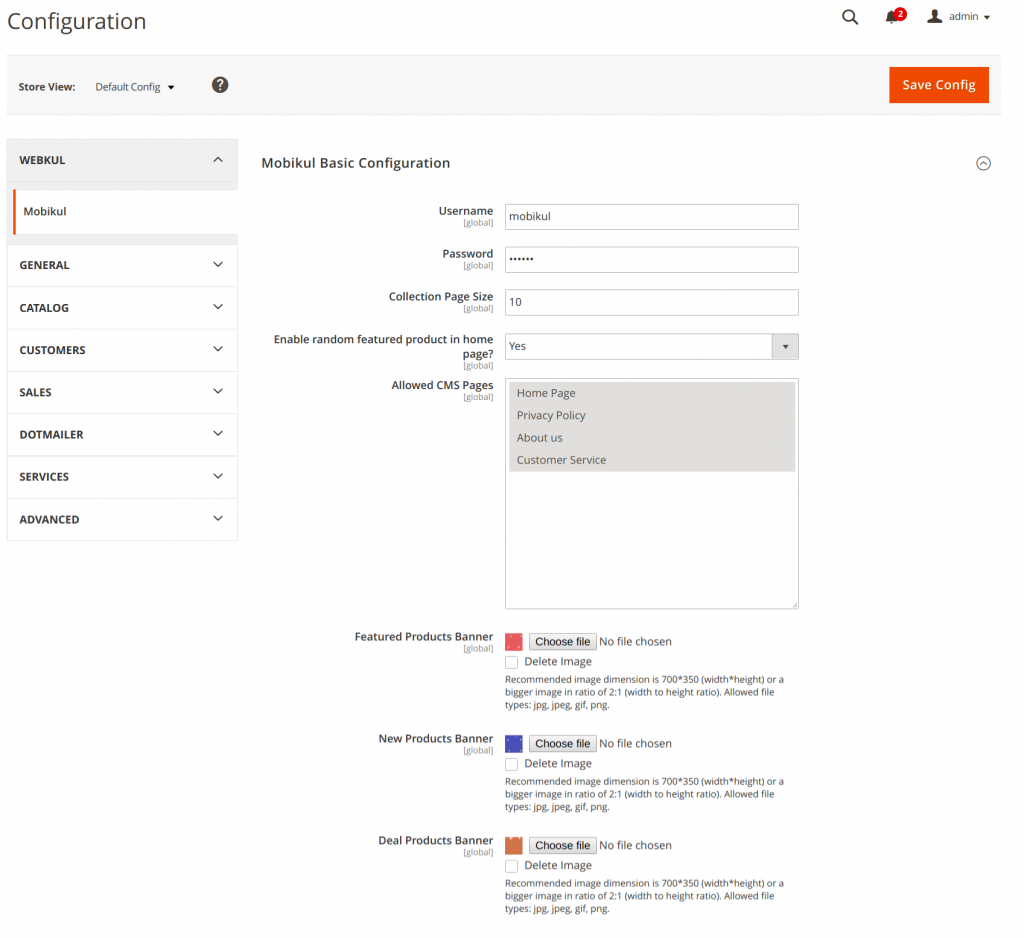Click the admin user account icon
The image size is (1024, 938).
(935, 17)
